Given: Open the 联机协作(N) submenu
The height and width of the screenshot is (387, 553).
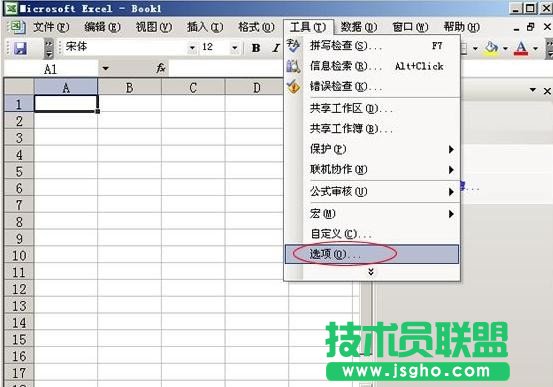Looking at the screenshot, I should (x=372, y=170).
